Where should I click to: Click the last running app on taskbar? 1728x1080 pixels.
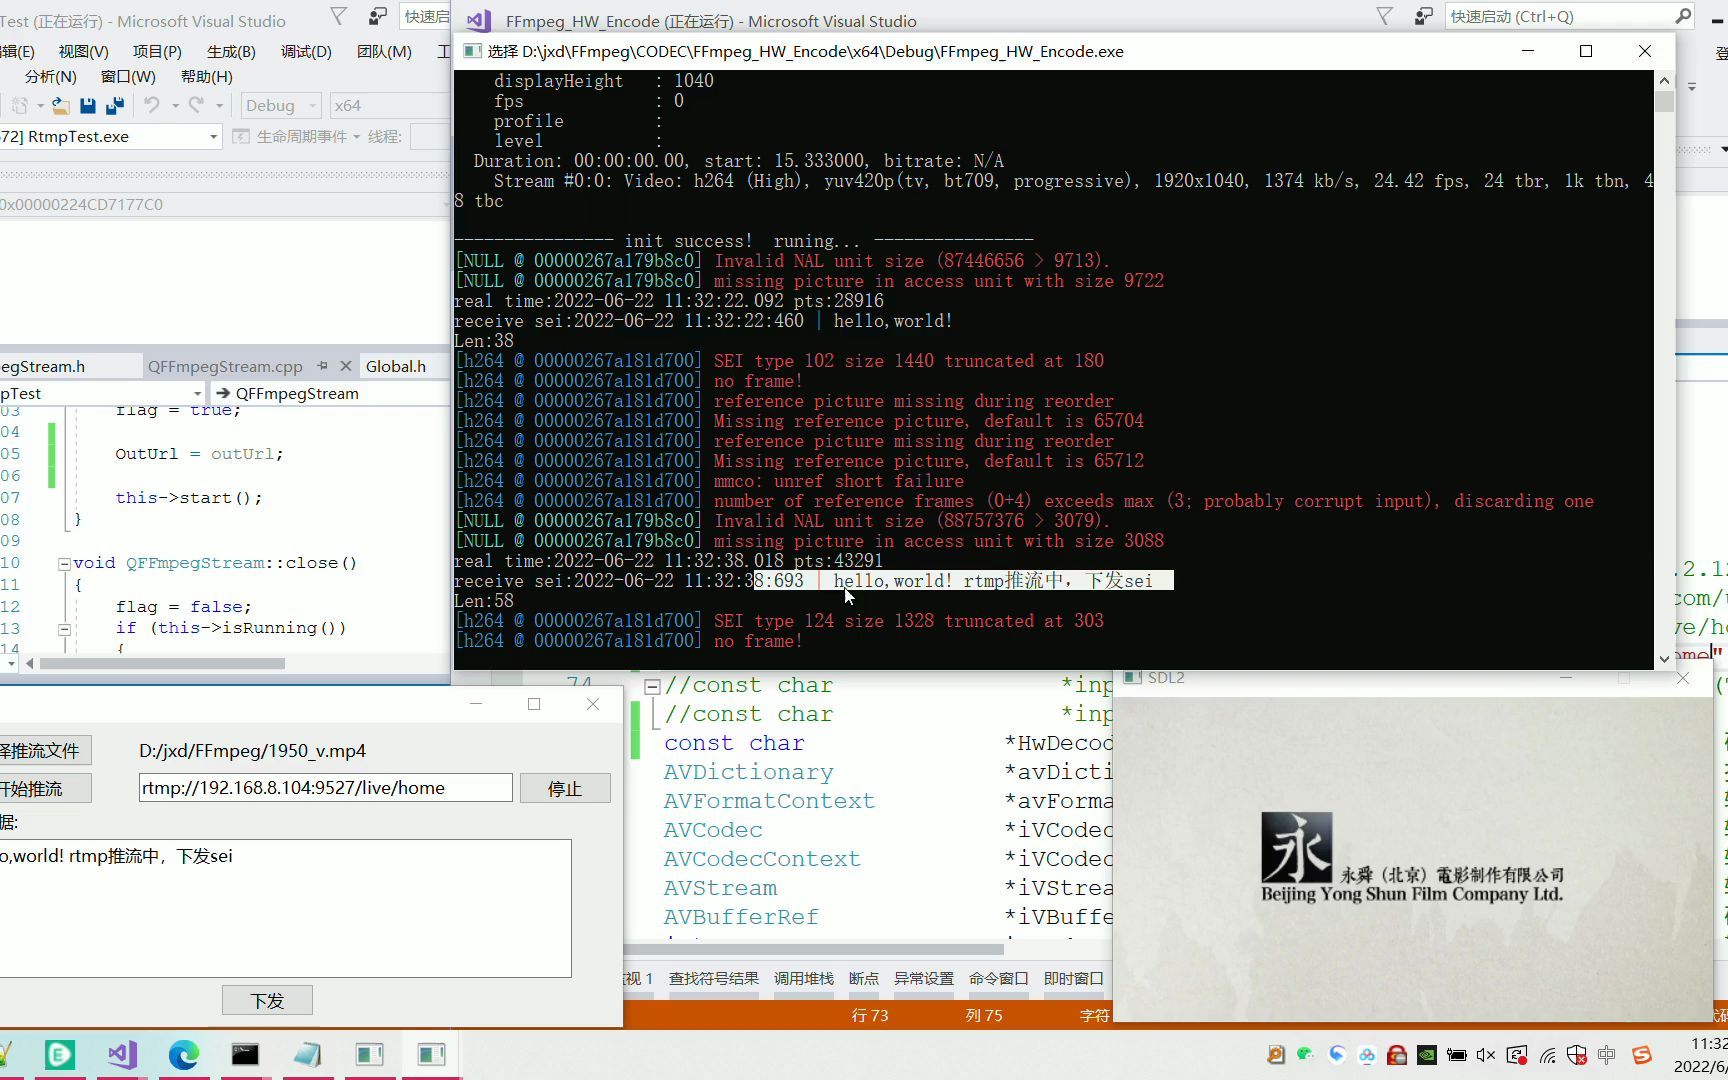[x=432, y=1054]
